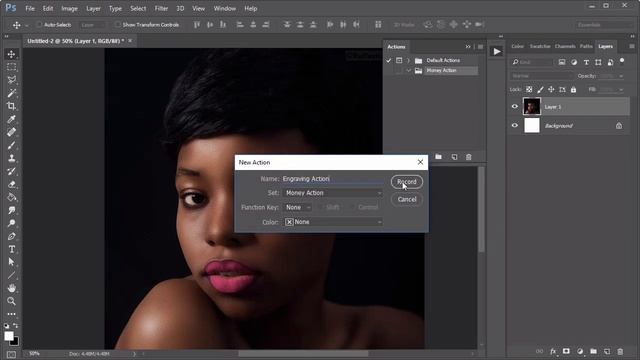This screenshot has width=640, height=360.
Task: Select the Horizontal Type tool
Action: [x=11, y=249]
